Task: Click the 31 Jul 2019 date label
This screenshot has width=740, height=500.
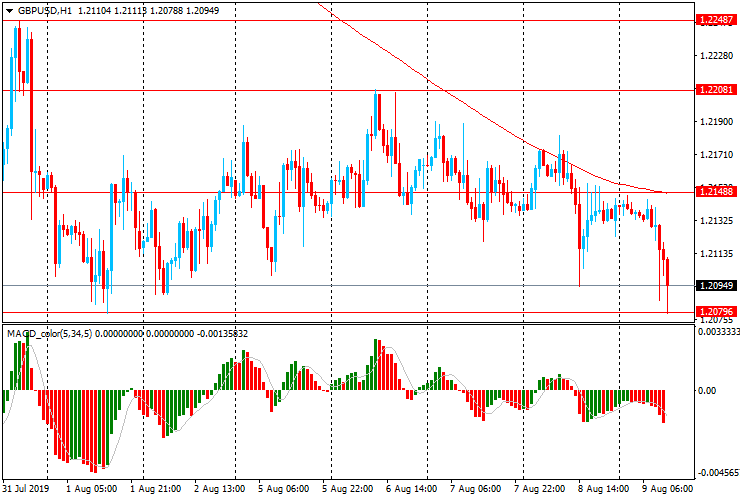Action: tap(27, 490)
